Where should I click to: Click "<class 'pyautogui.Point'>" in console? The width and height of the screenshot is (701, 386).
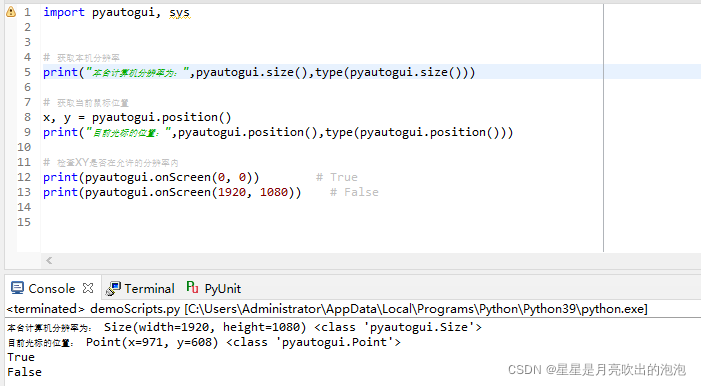[313, 343]
